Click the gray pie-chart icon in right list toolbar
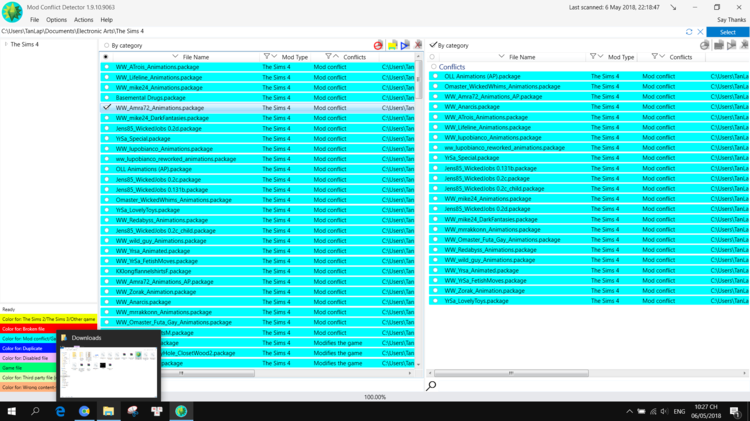This screenshot has width=750, height=421. 705,45
